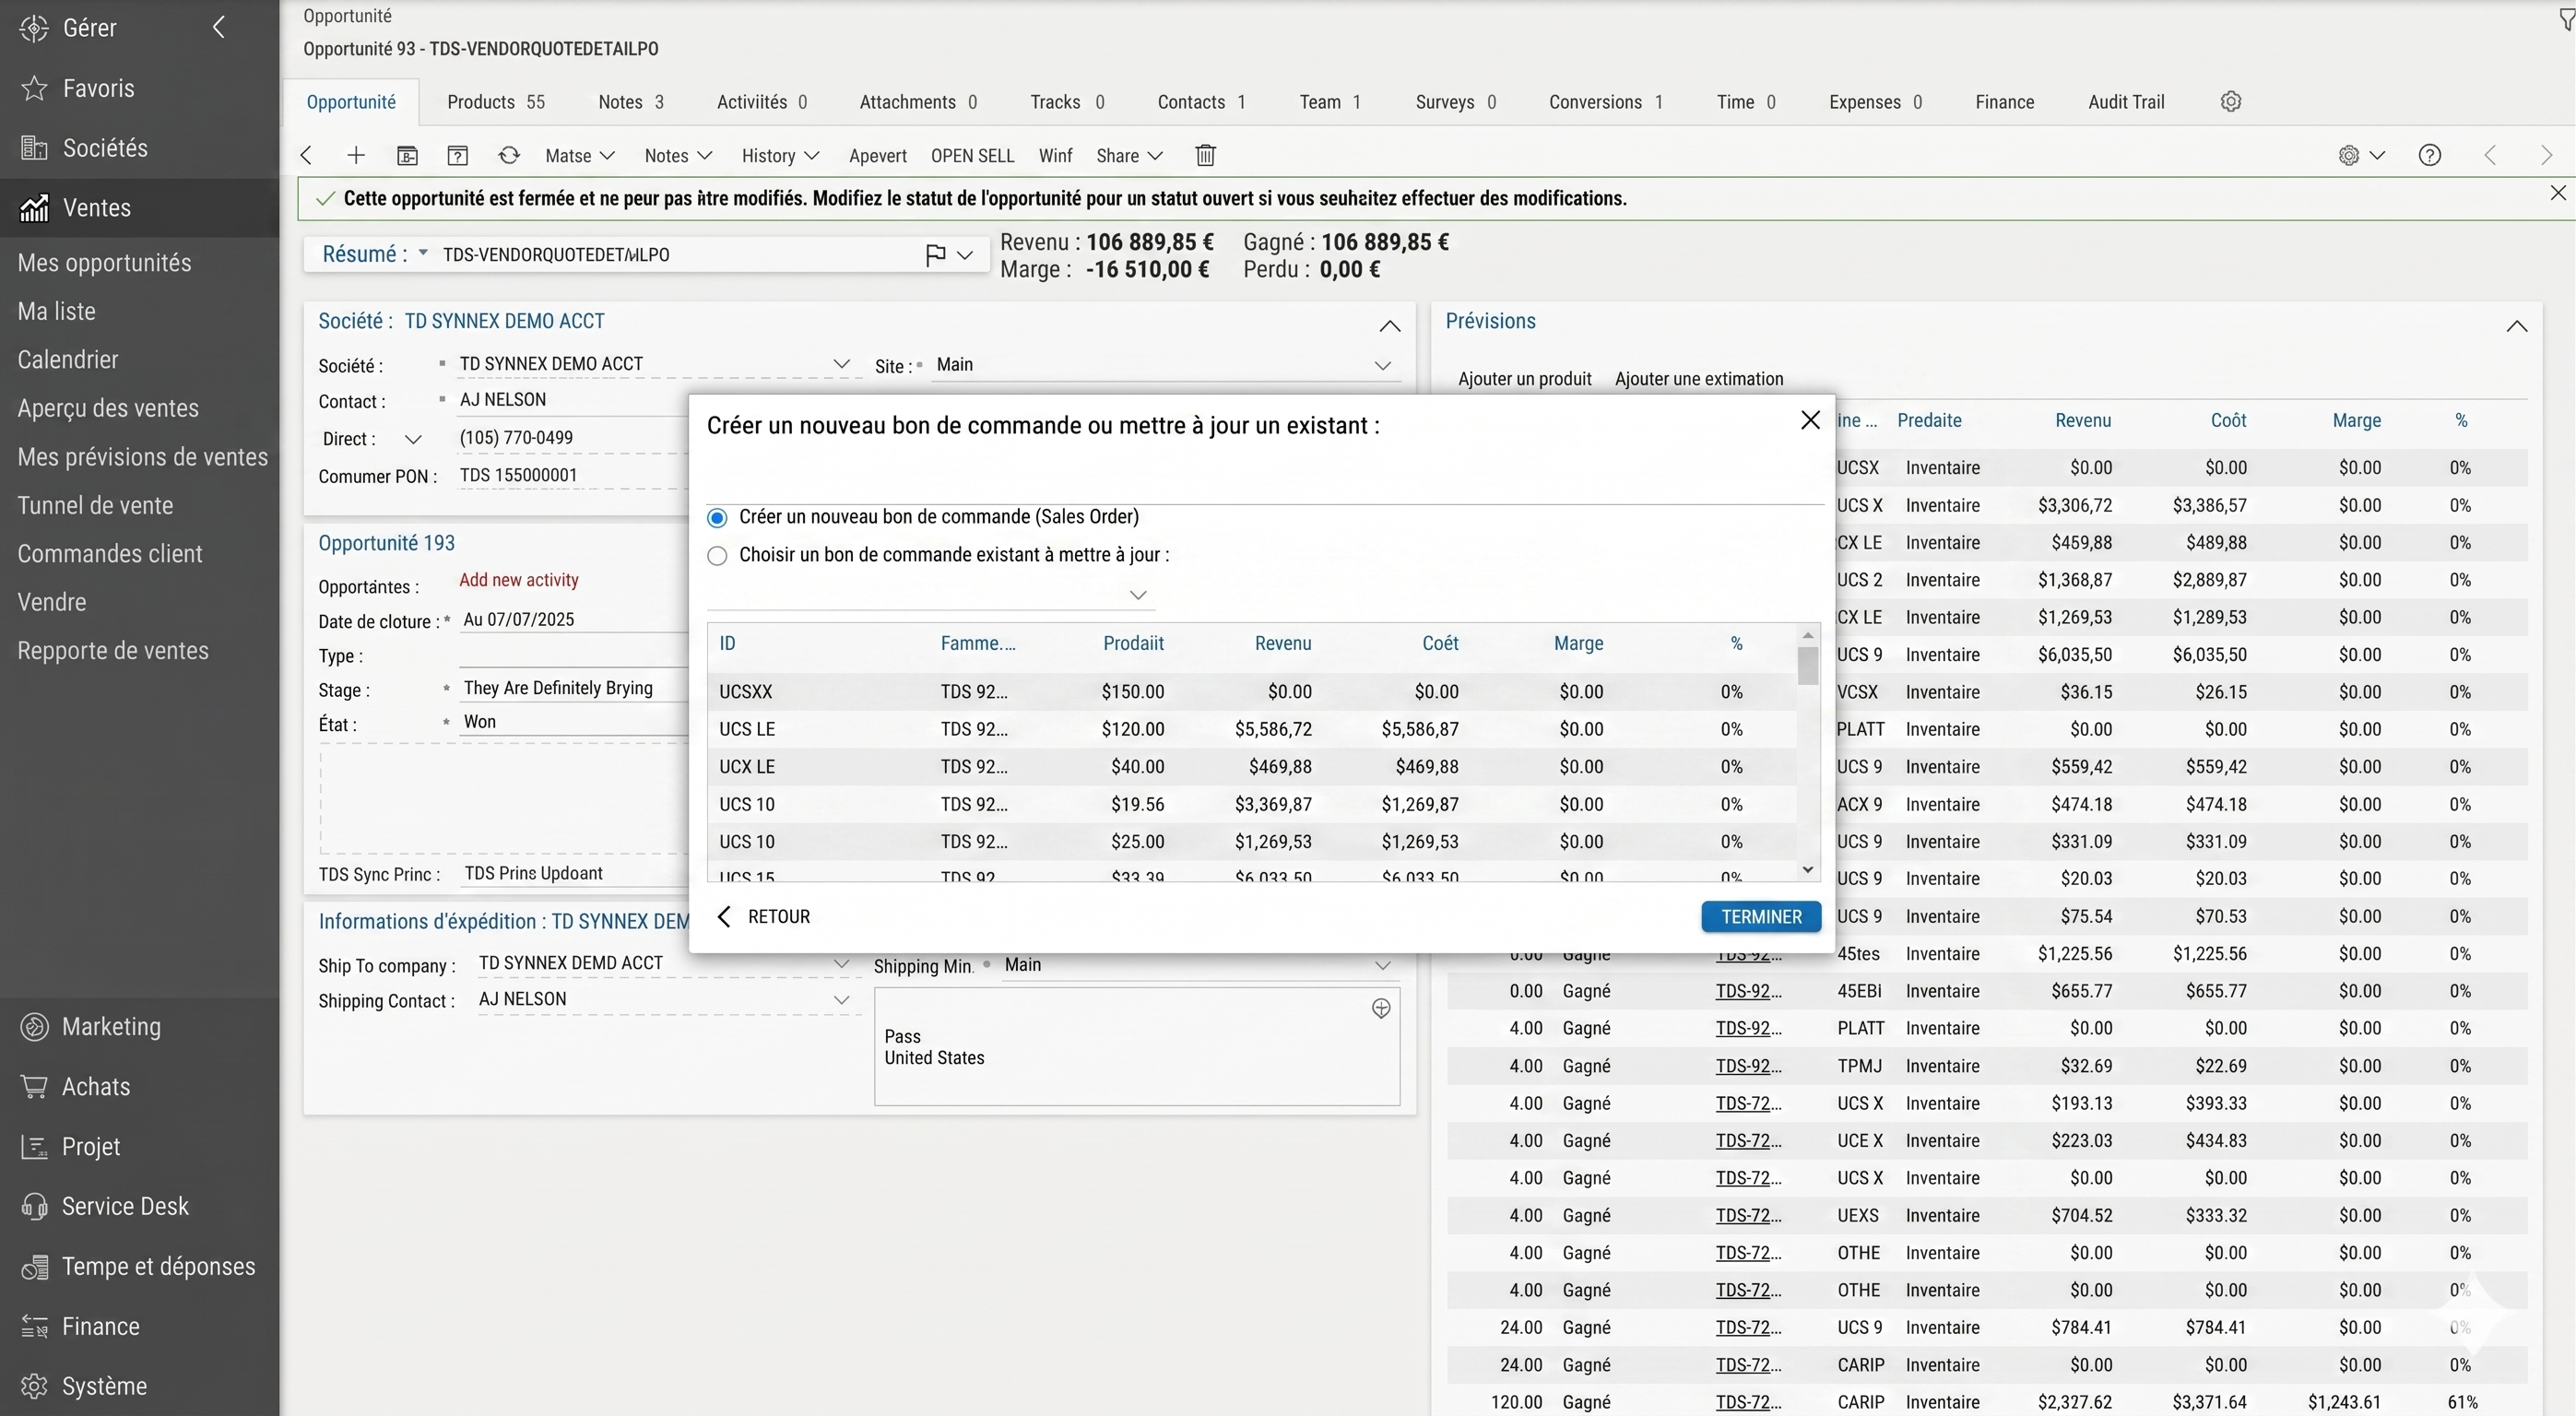Click scroll down arrow in dialog table
Screen dimensions: 2576x1416
[x=1807, y=870]
